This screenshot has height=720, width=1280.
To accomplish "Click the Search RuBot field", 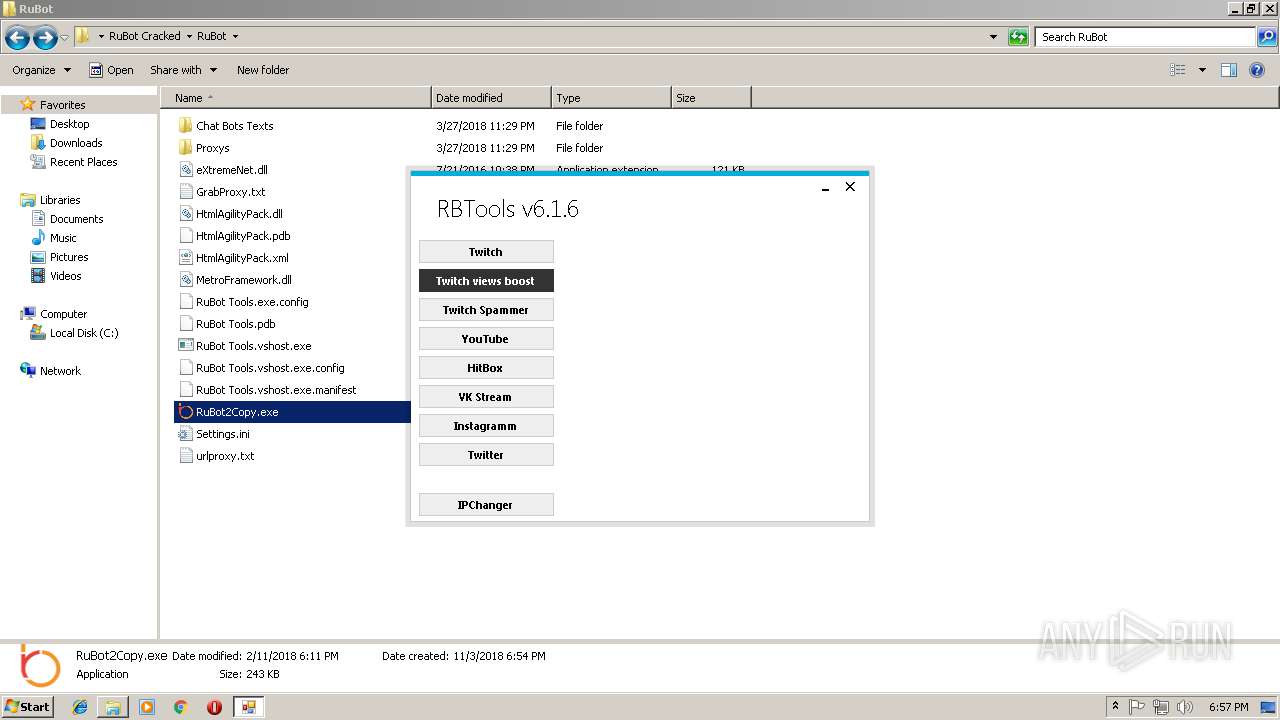I will click(x=1146, y=37).
